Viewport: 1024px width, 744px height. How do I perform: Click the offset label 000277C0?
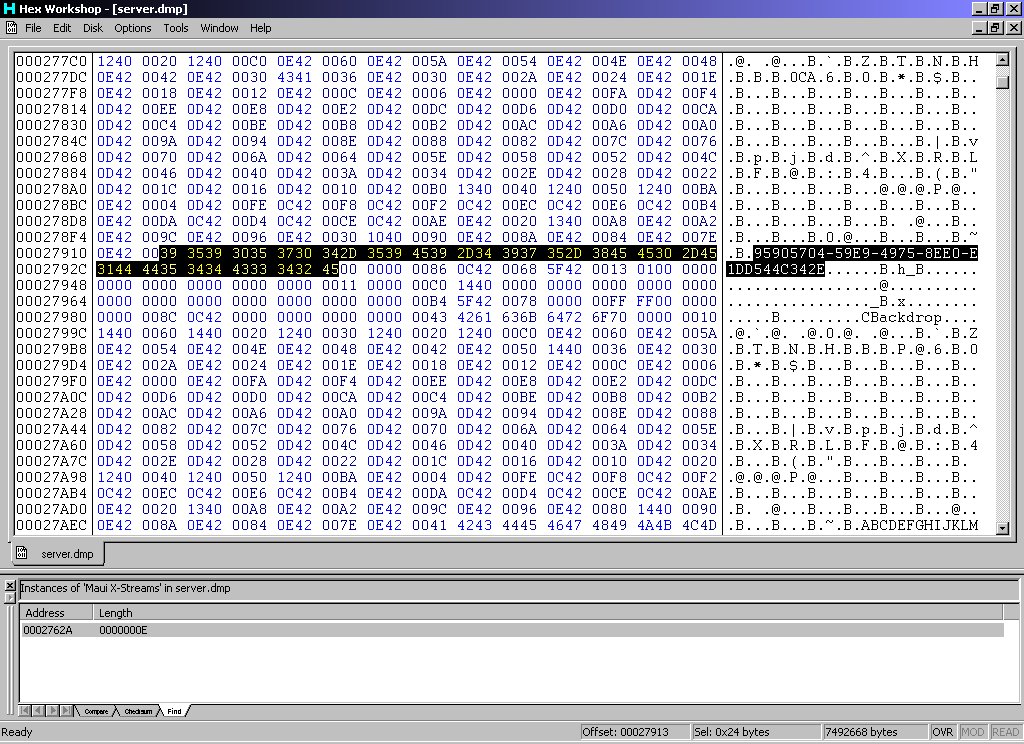(52, 61)
